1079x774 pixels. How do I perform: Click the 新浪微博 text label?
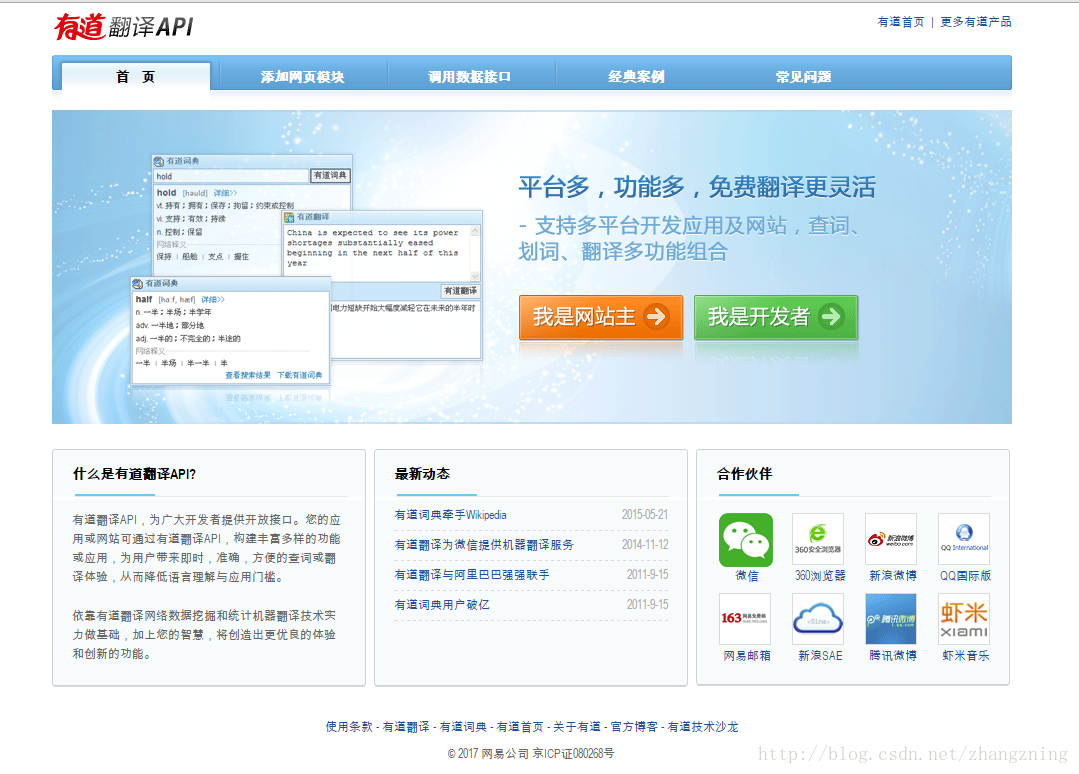(893, 576)
